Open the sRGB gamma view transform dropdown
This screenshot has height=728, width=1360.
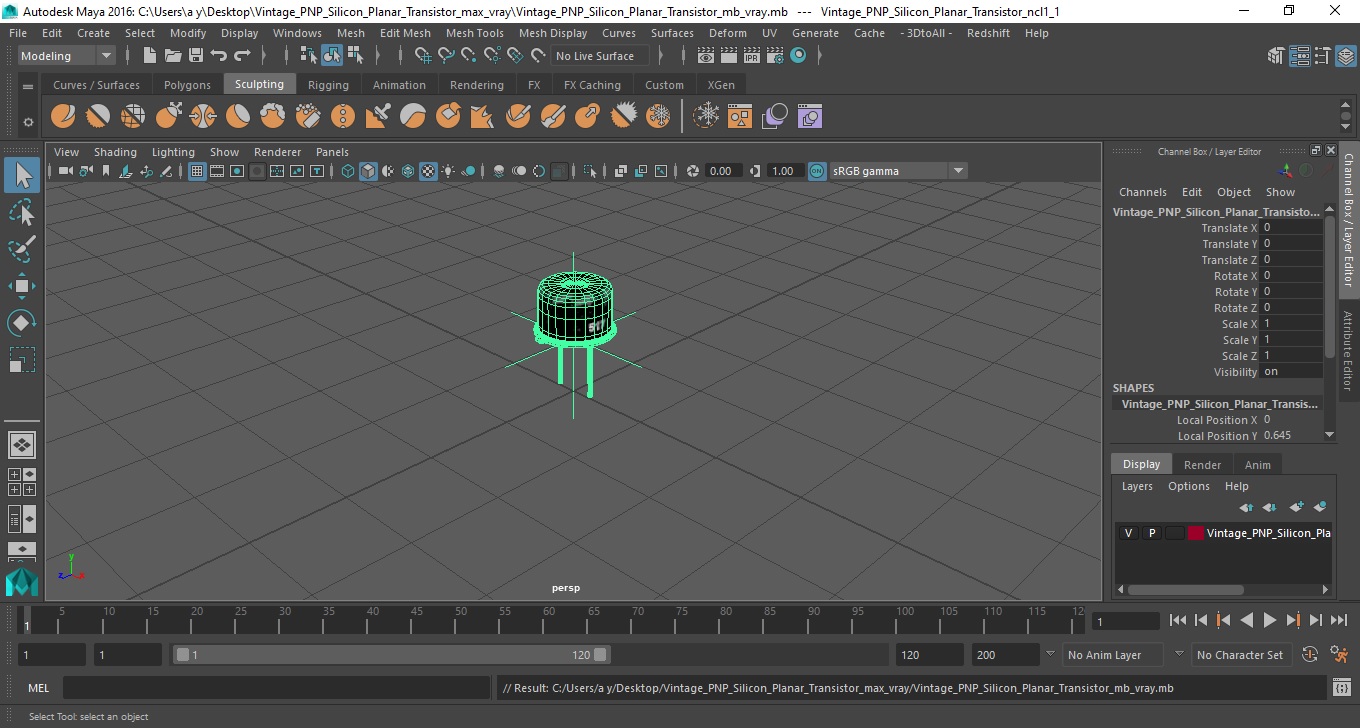click(899, 171)
